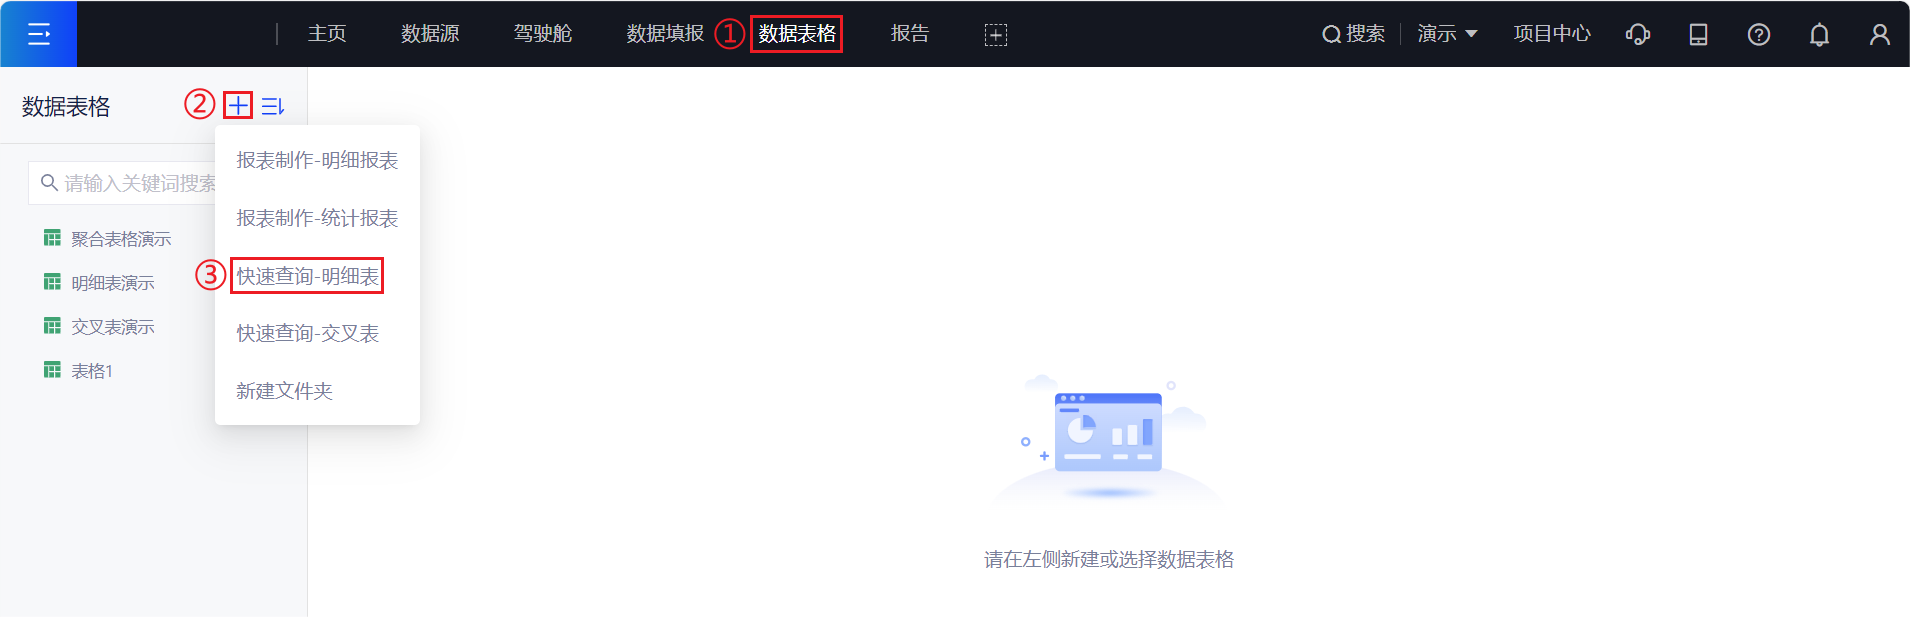Choose 新建文件夹 in dropdown menu
The image size is (1910, 617).
284,391
